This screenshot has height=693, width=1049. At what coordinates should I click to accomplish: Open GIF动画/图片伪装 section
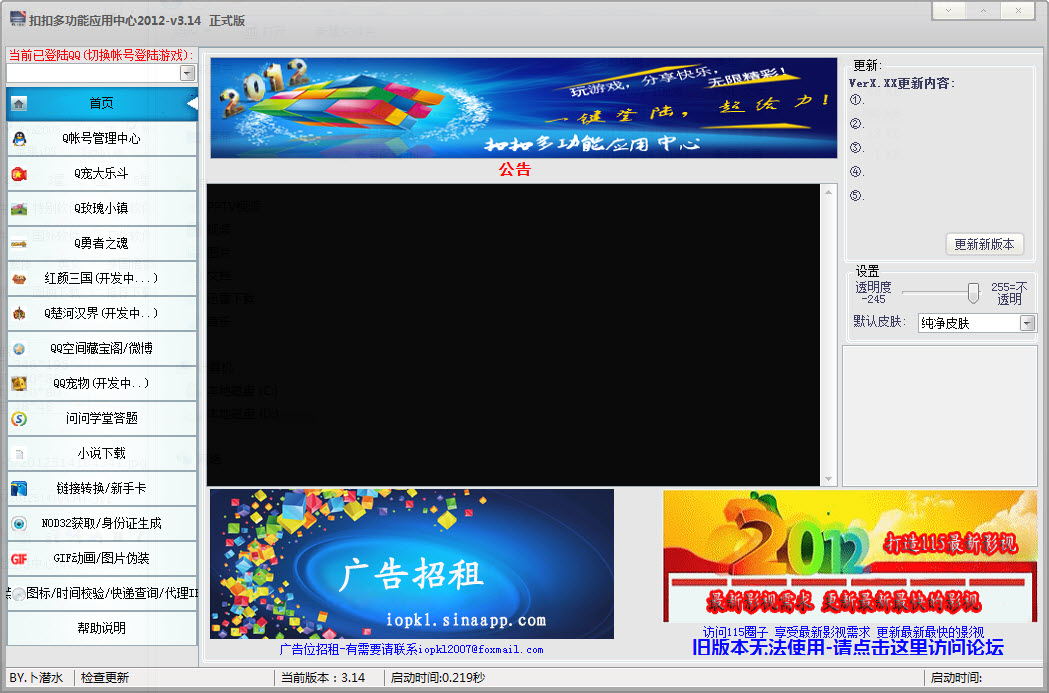(102, 559)
